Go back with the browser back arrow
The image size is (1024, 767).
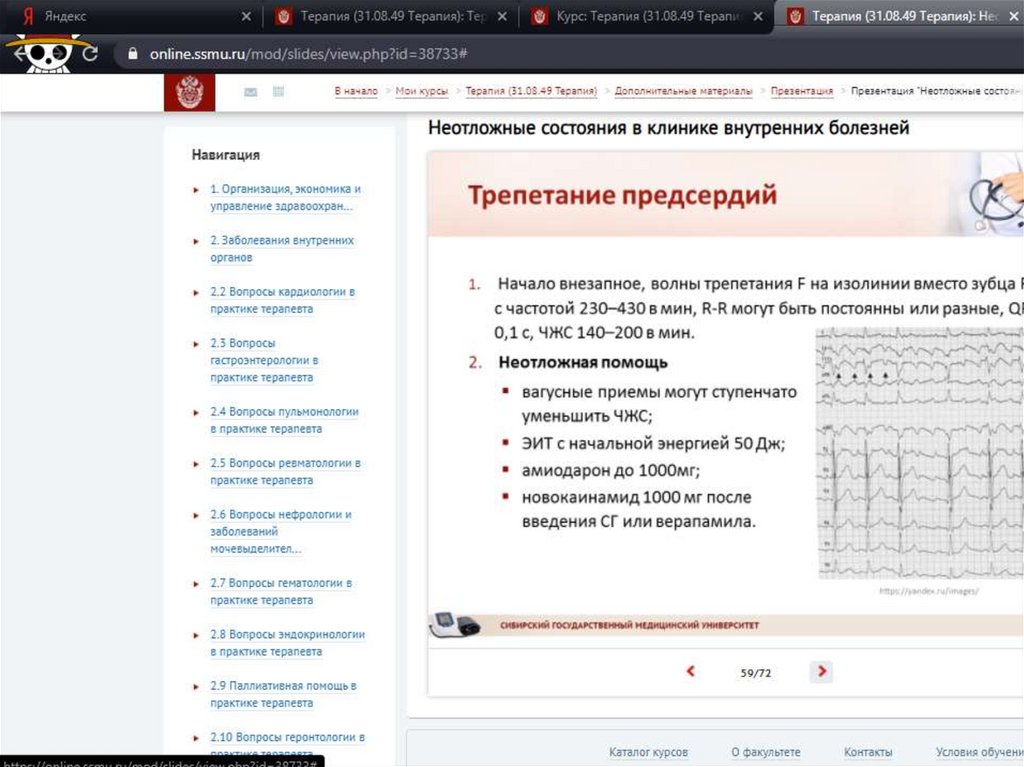tap(20, 54)
